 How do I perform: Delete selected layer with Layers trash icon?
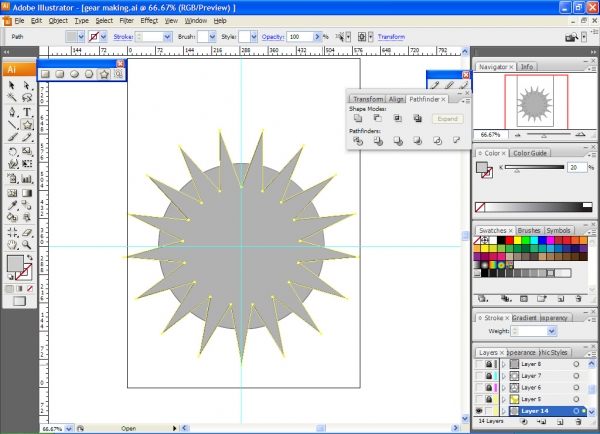pos(578,422)
